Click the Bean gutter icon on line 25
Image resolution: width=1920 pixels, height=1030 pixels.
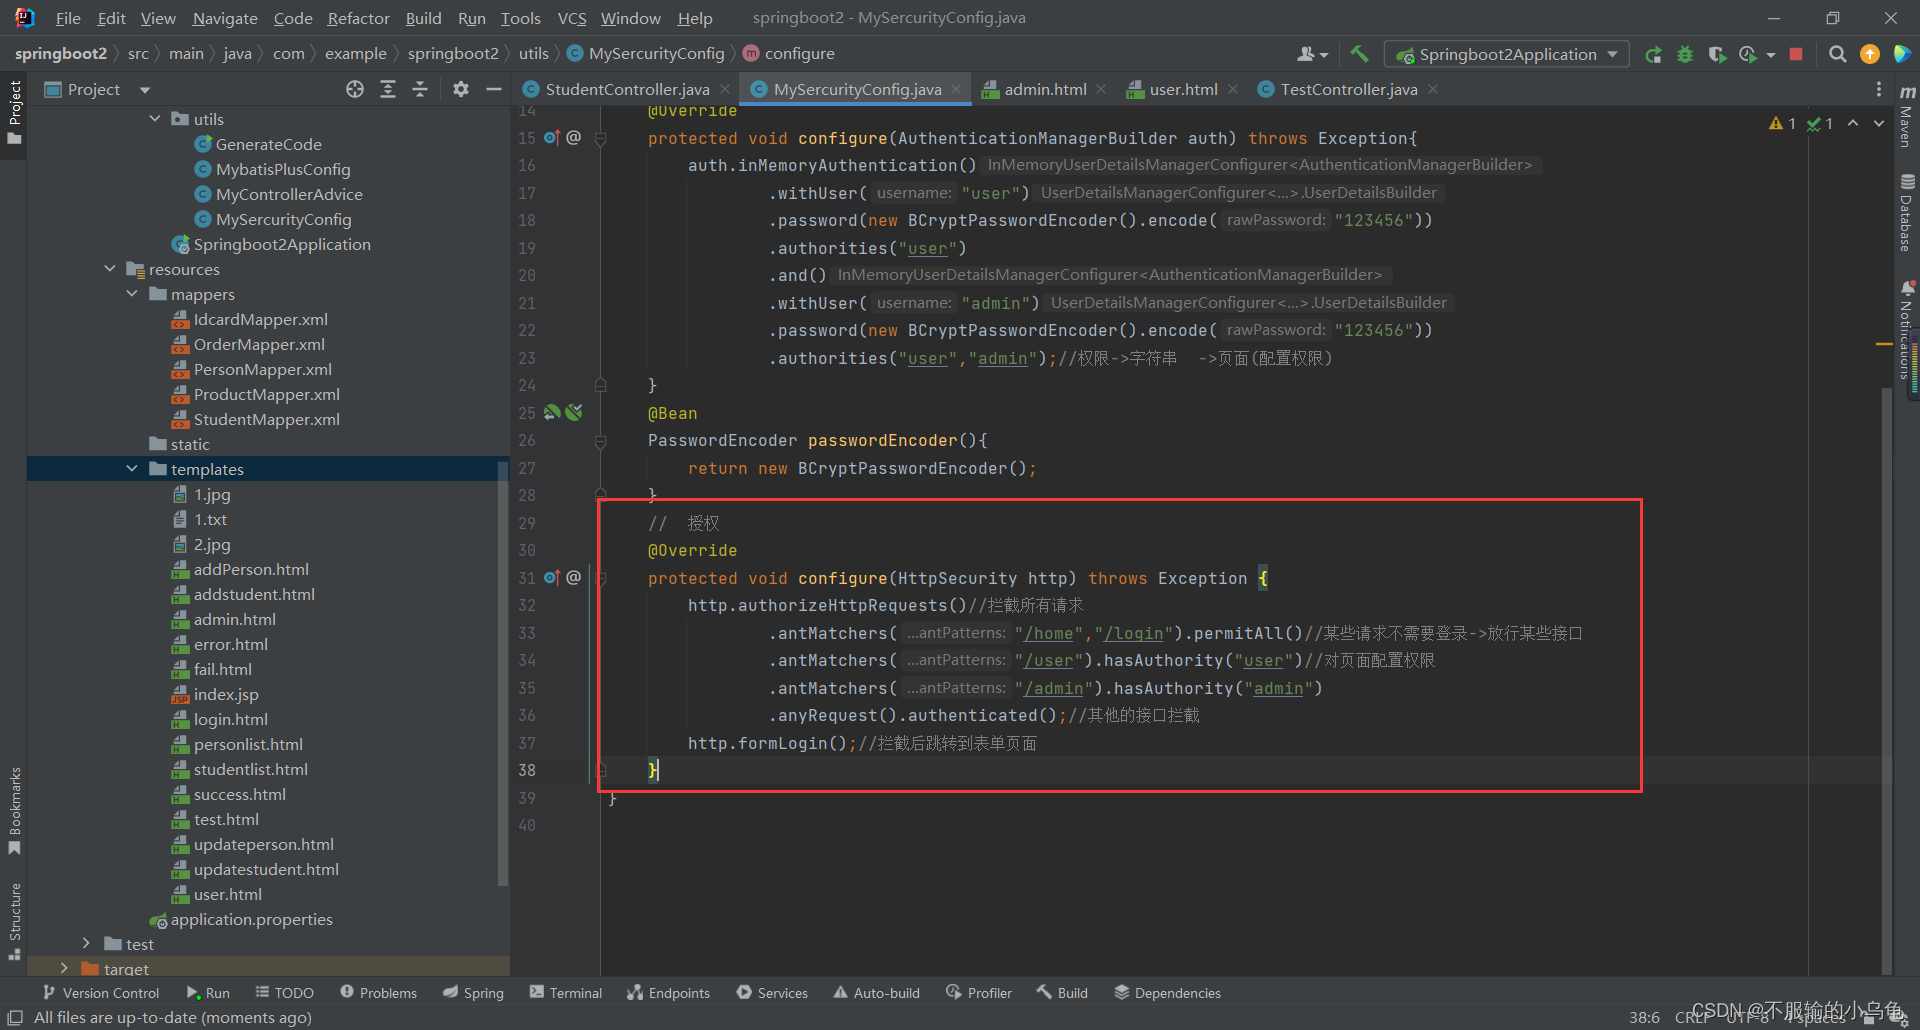coord(552,412)
